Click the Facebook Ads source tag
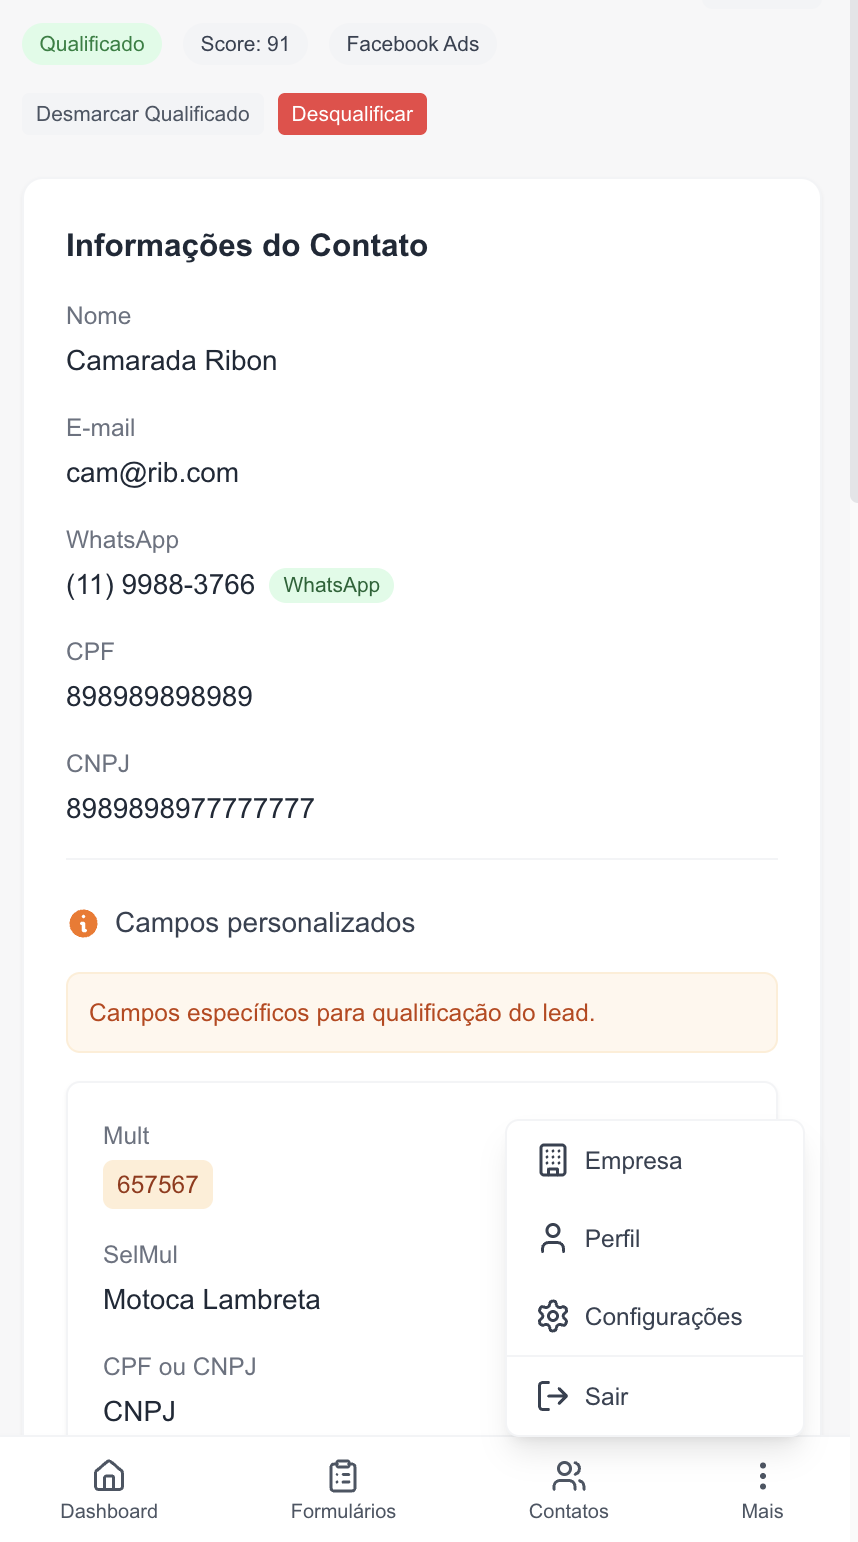 coord(412,44)
